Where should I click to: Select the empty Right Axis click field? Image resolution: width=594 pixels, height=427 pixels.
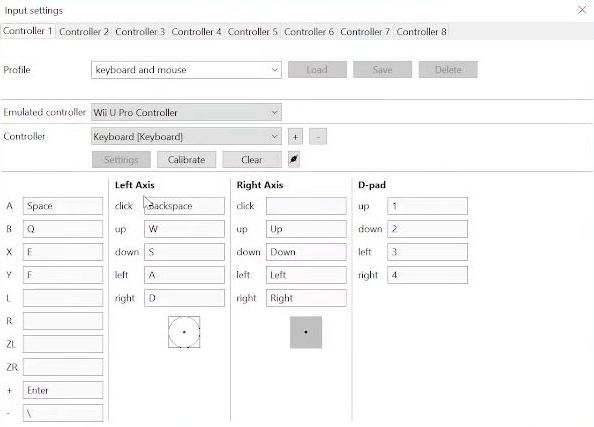click(x=306, y=206)
